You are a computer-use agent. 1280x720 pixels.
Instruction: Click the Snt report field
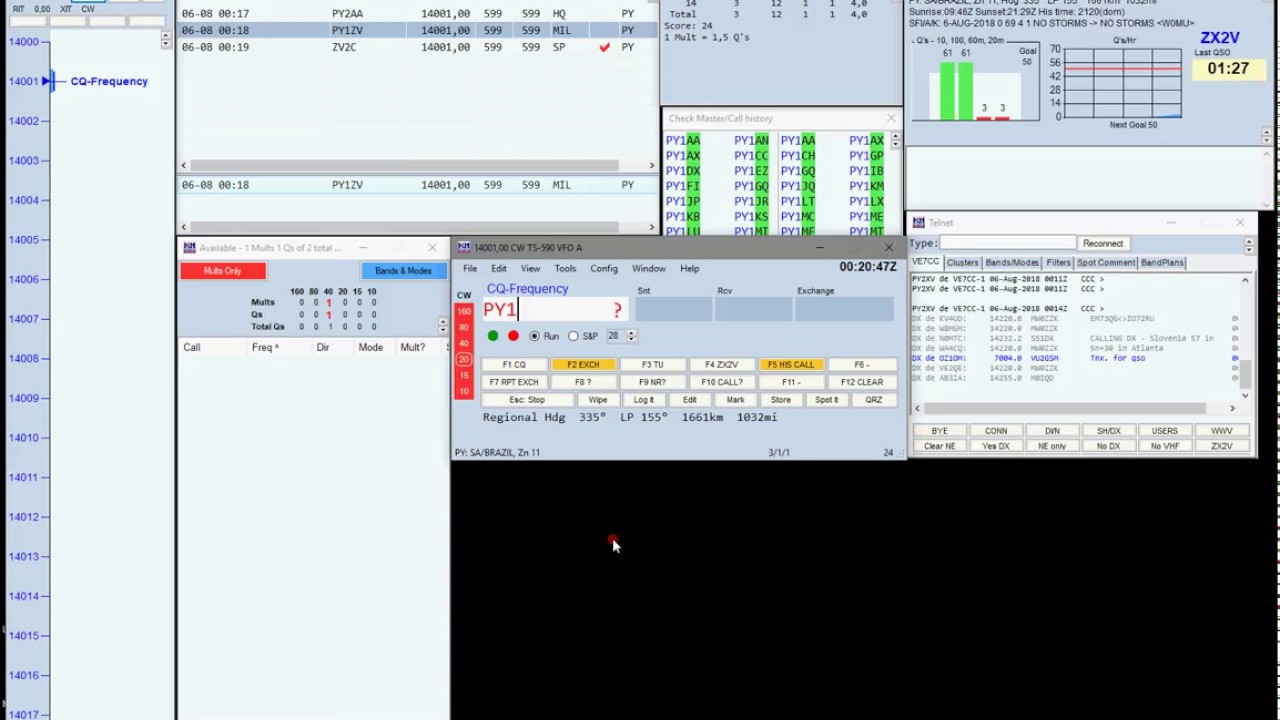point(673,310)
